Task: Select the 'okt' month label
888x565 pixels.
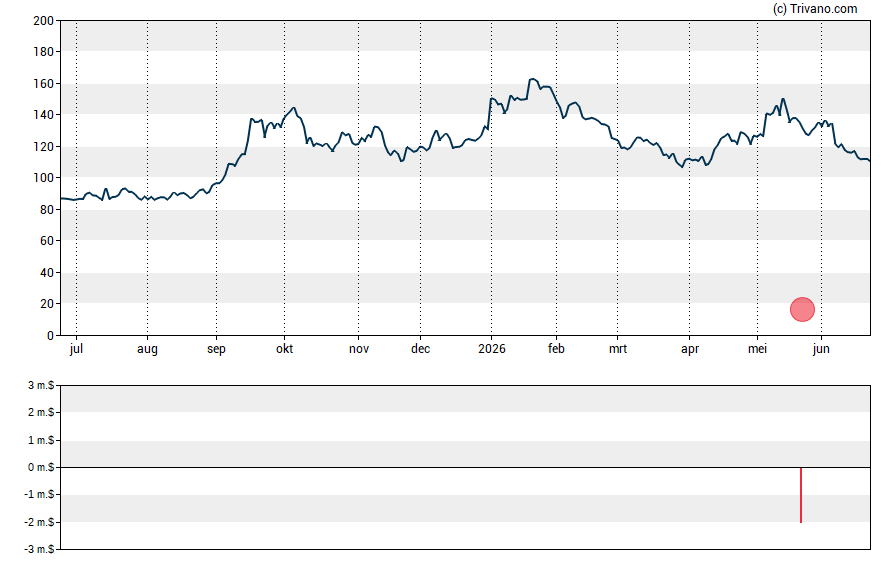Action: [284, 349]
